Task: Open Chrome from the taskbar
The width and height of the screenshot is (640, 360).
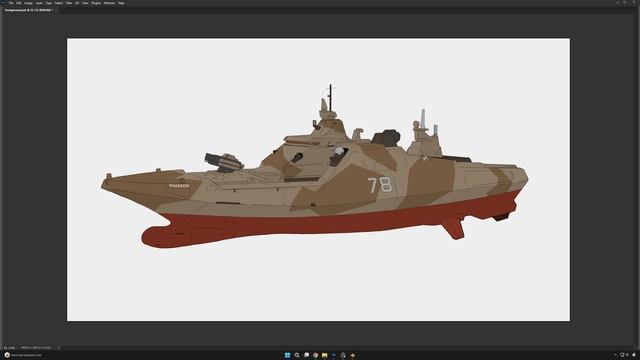Action: click(316, 355)
